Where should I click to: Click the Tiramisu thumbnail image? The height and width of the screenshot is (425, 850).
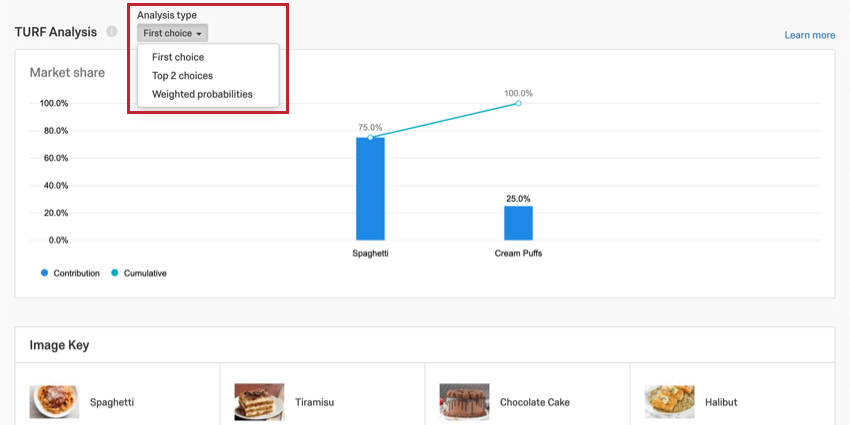259,402
